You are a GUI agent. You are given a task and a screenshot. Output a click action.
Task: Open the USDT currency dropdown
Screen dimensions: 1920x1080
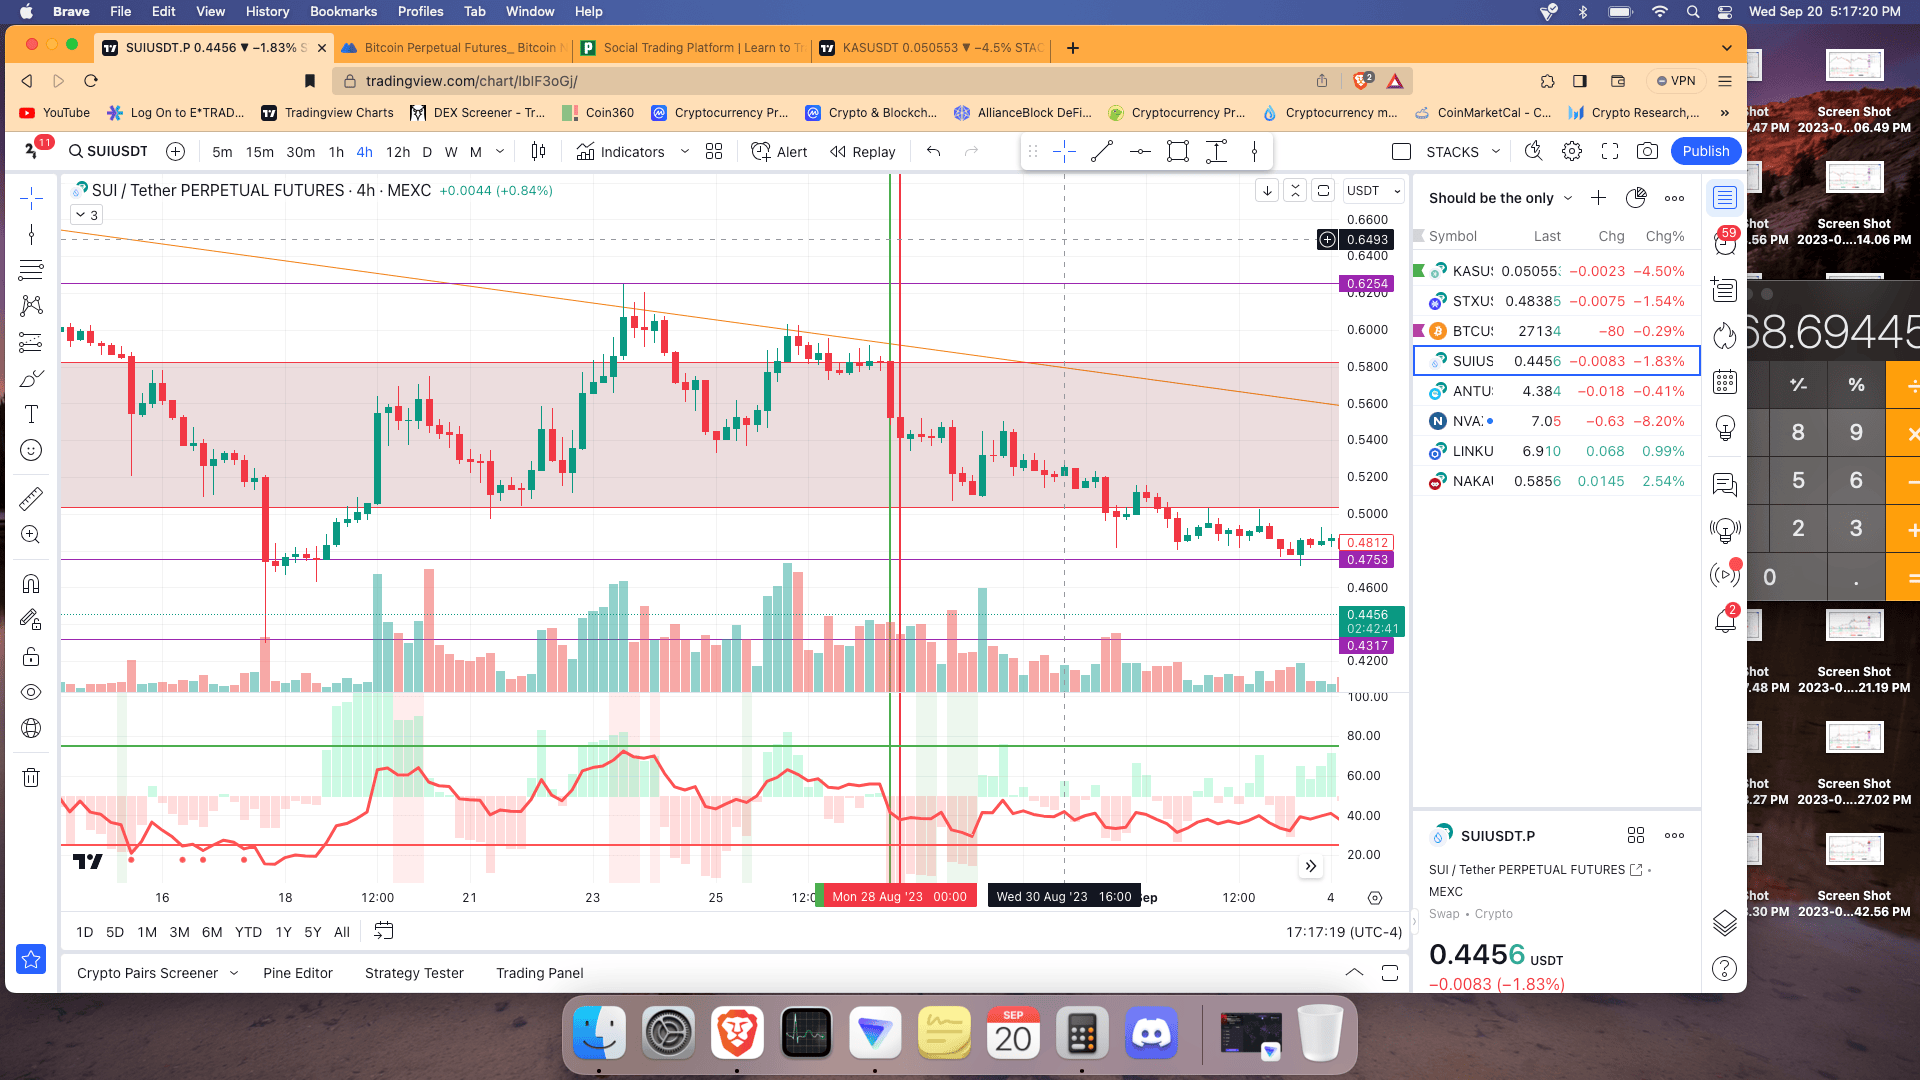click(1374, 190)
